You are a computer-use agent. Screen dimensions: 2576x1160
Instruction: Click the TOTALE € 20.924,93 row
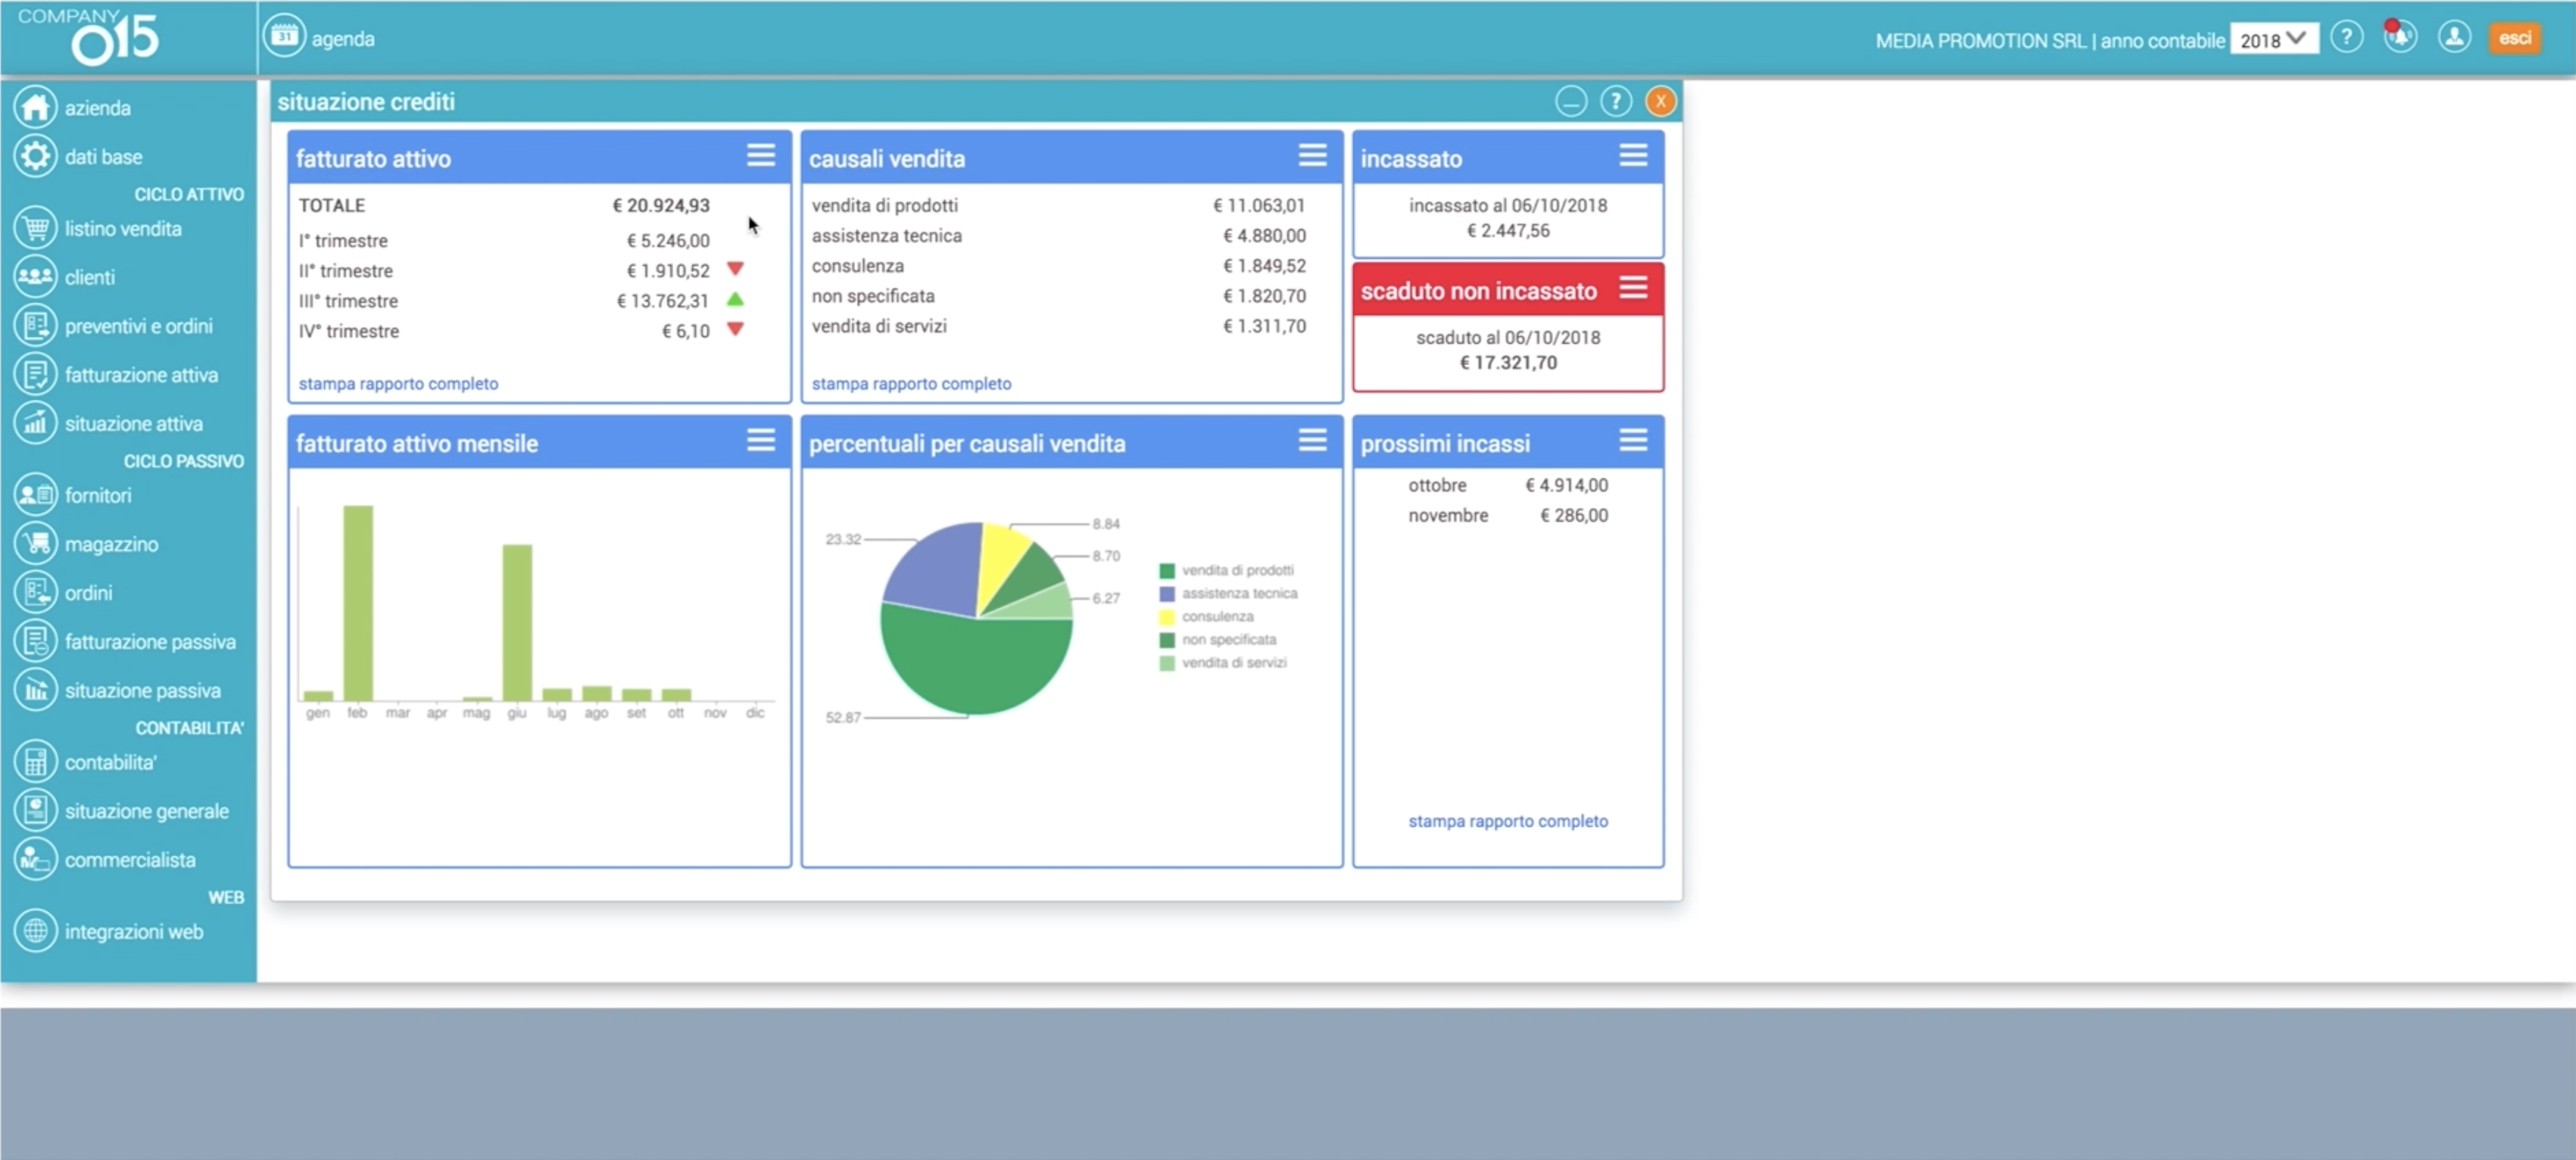coord(504,205)
